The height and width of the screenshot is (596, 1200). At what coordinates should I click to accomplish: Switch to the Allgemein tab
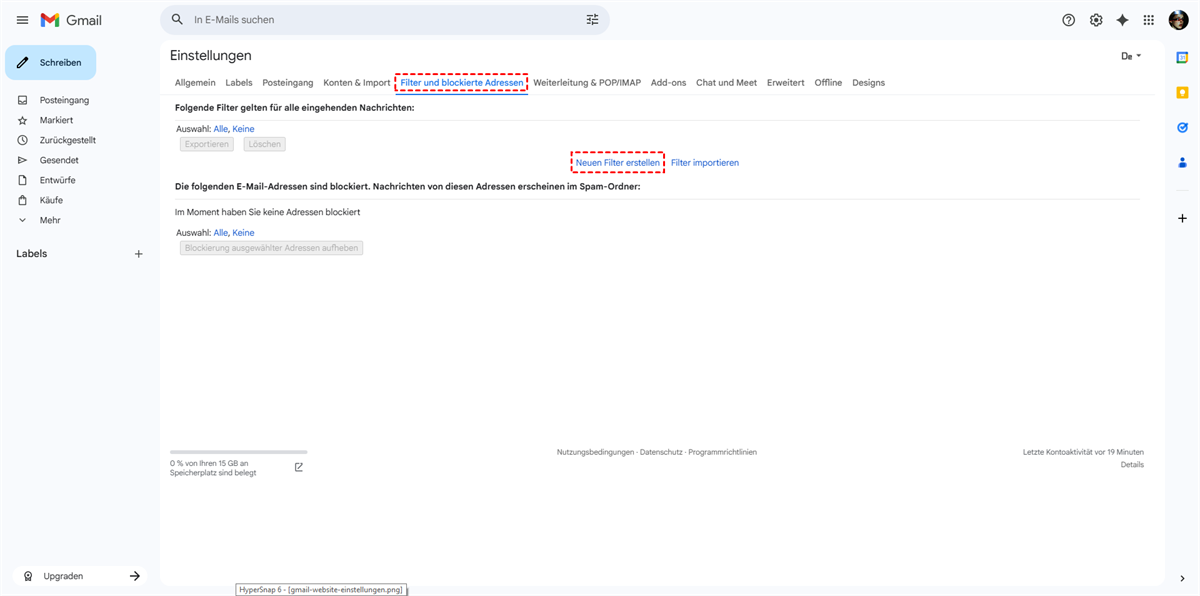click(195, 83)
